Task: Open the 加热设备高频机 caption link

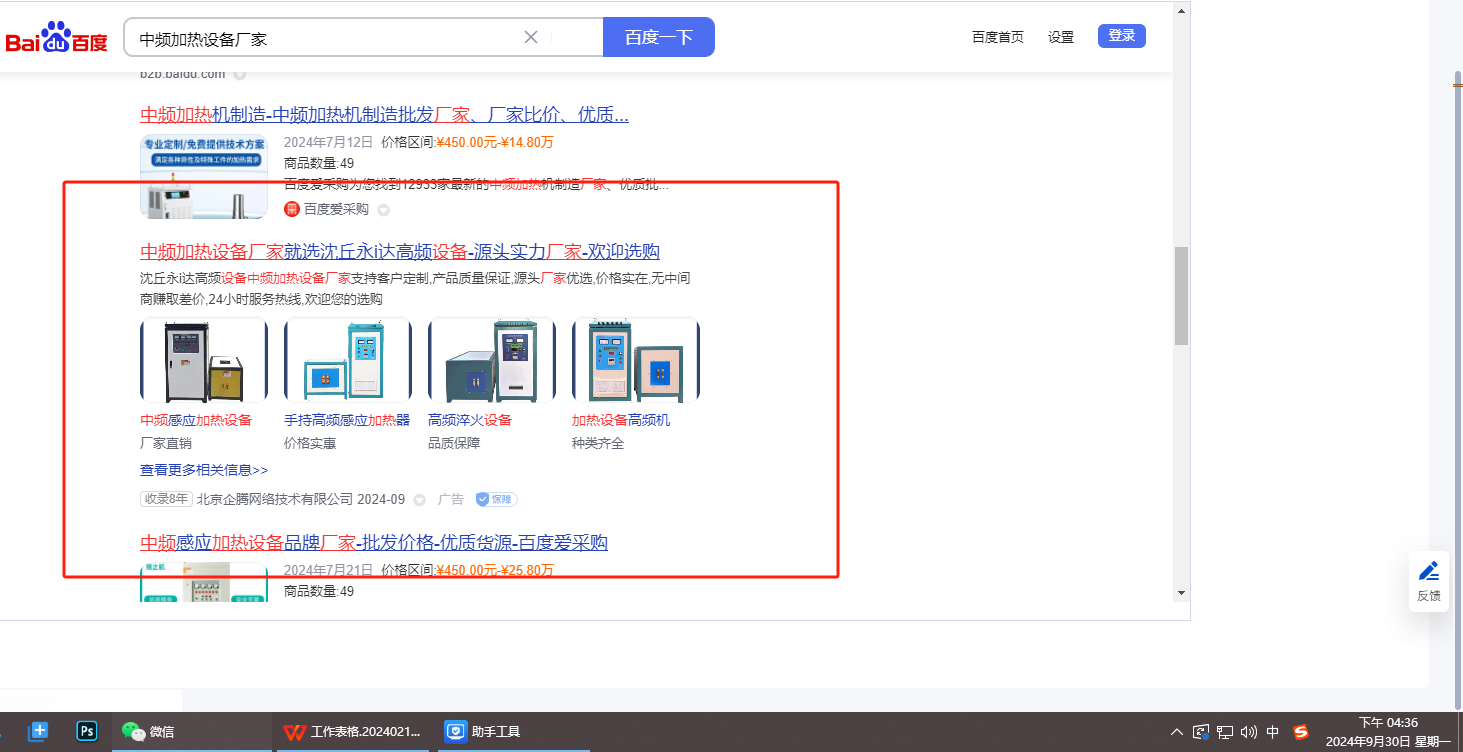Action: click(621, 420)
